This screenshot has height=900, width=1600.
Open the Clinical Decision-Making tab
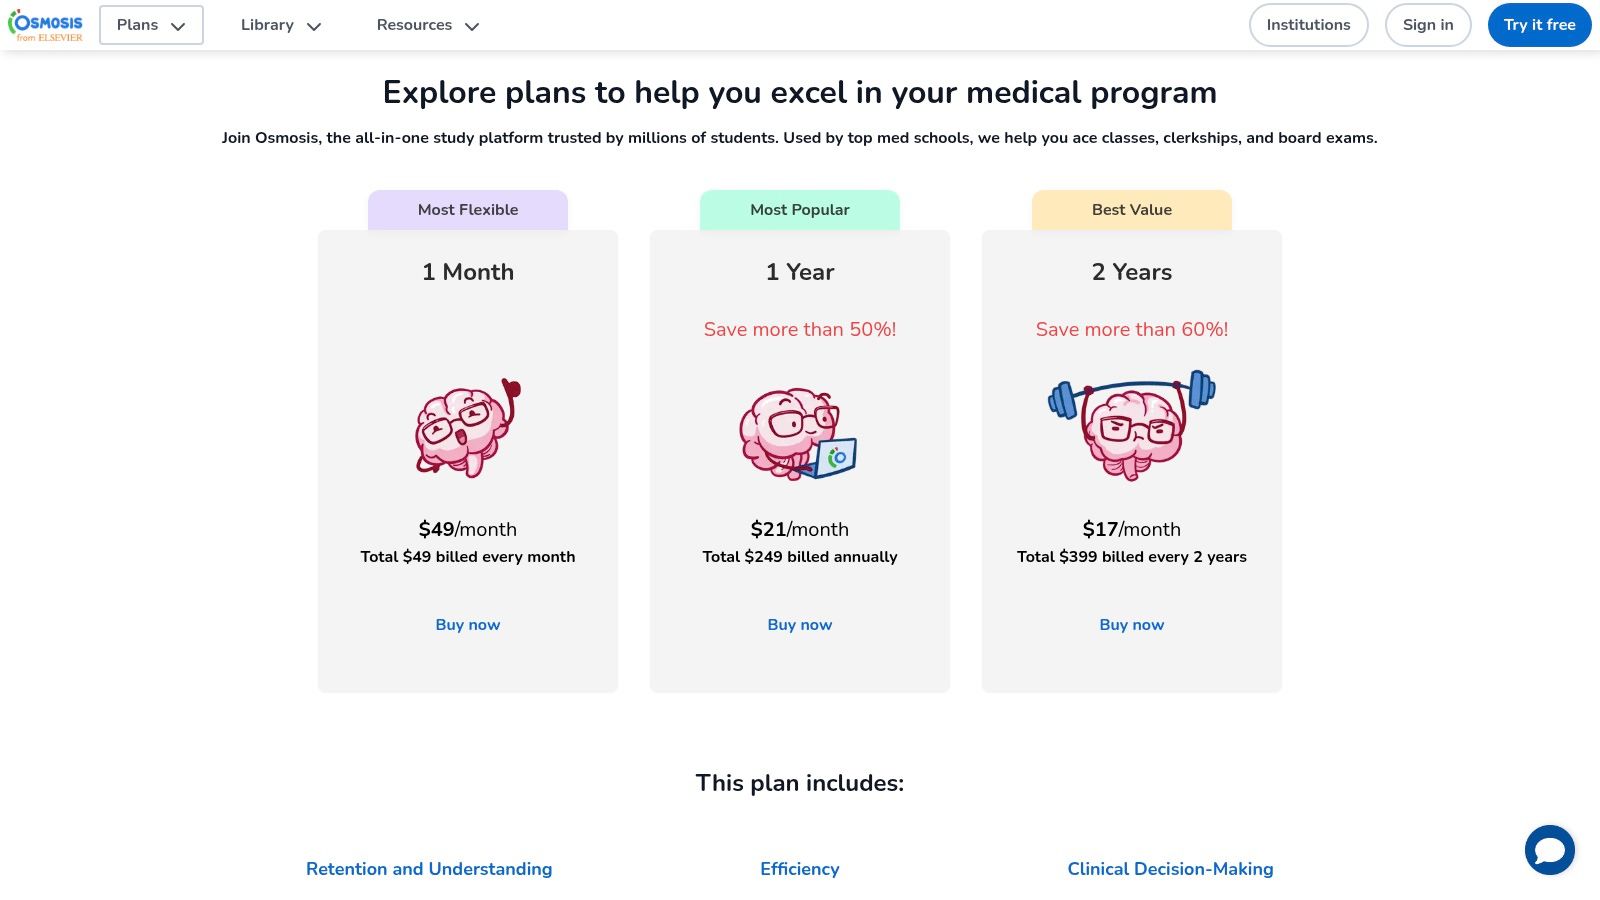[1170, 869]
